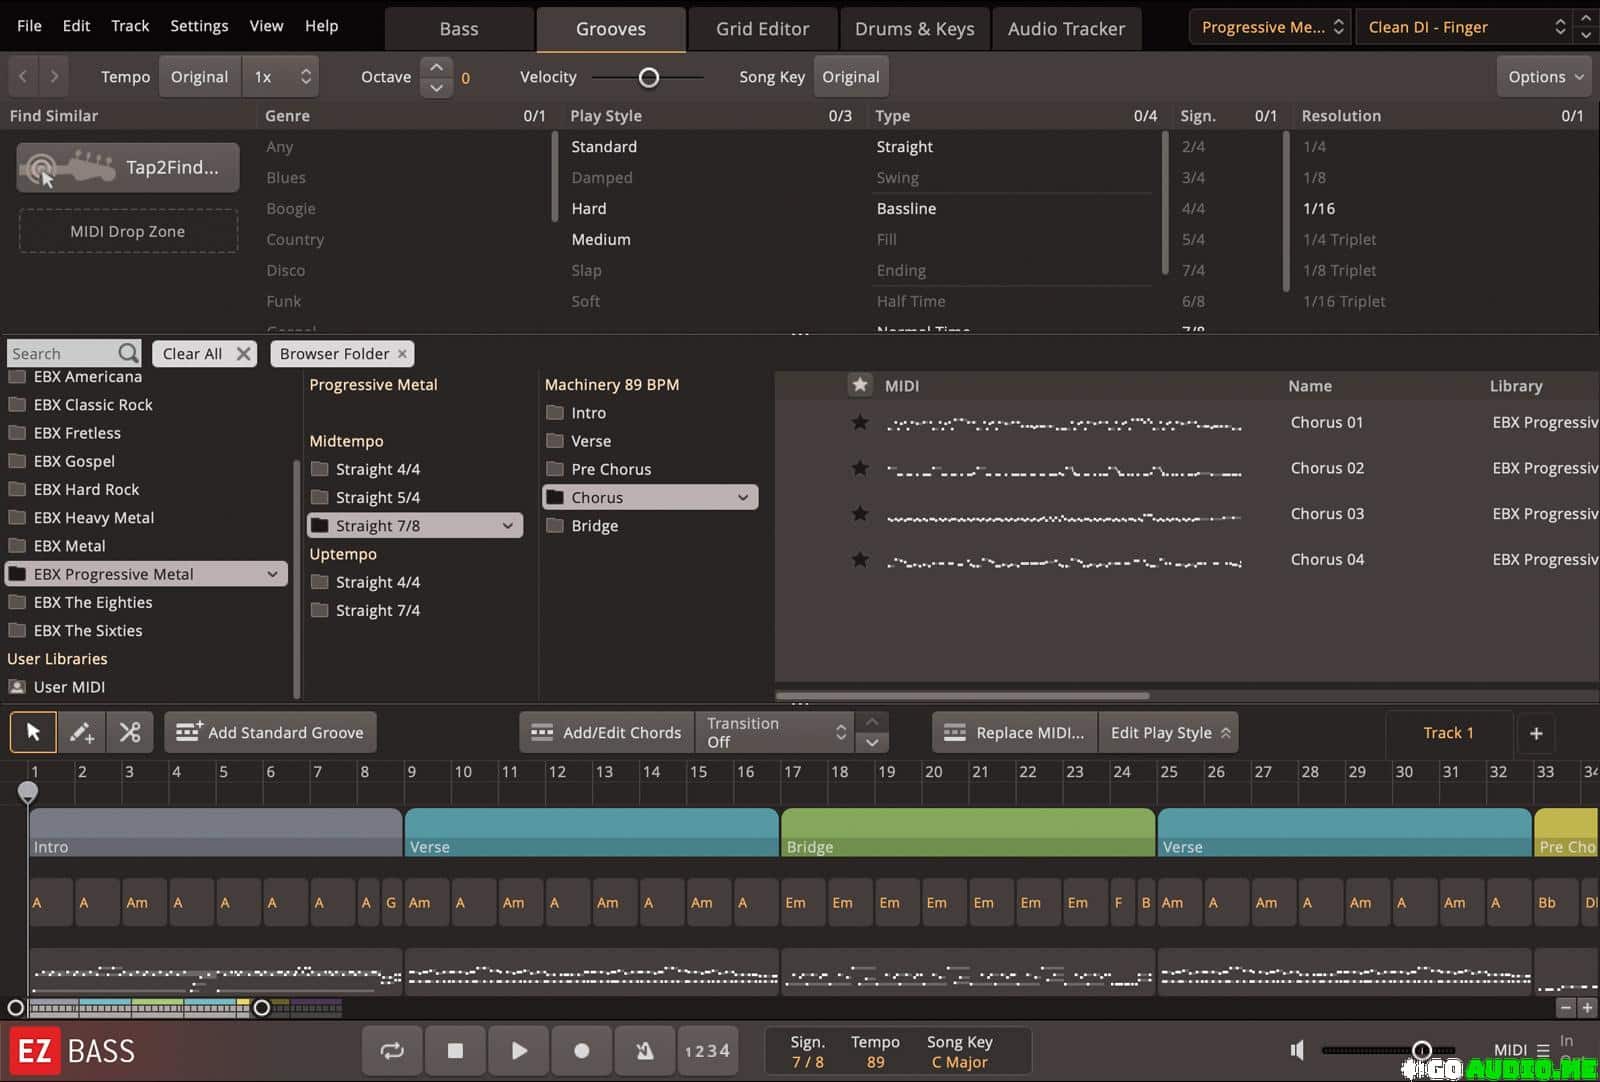Switch to the Grid Editor tab
Screen dimensions: 1600x1082
pyautogui.click(x=762, y=29)
